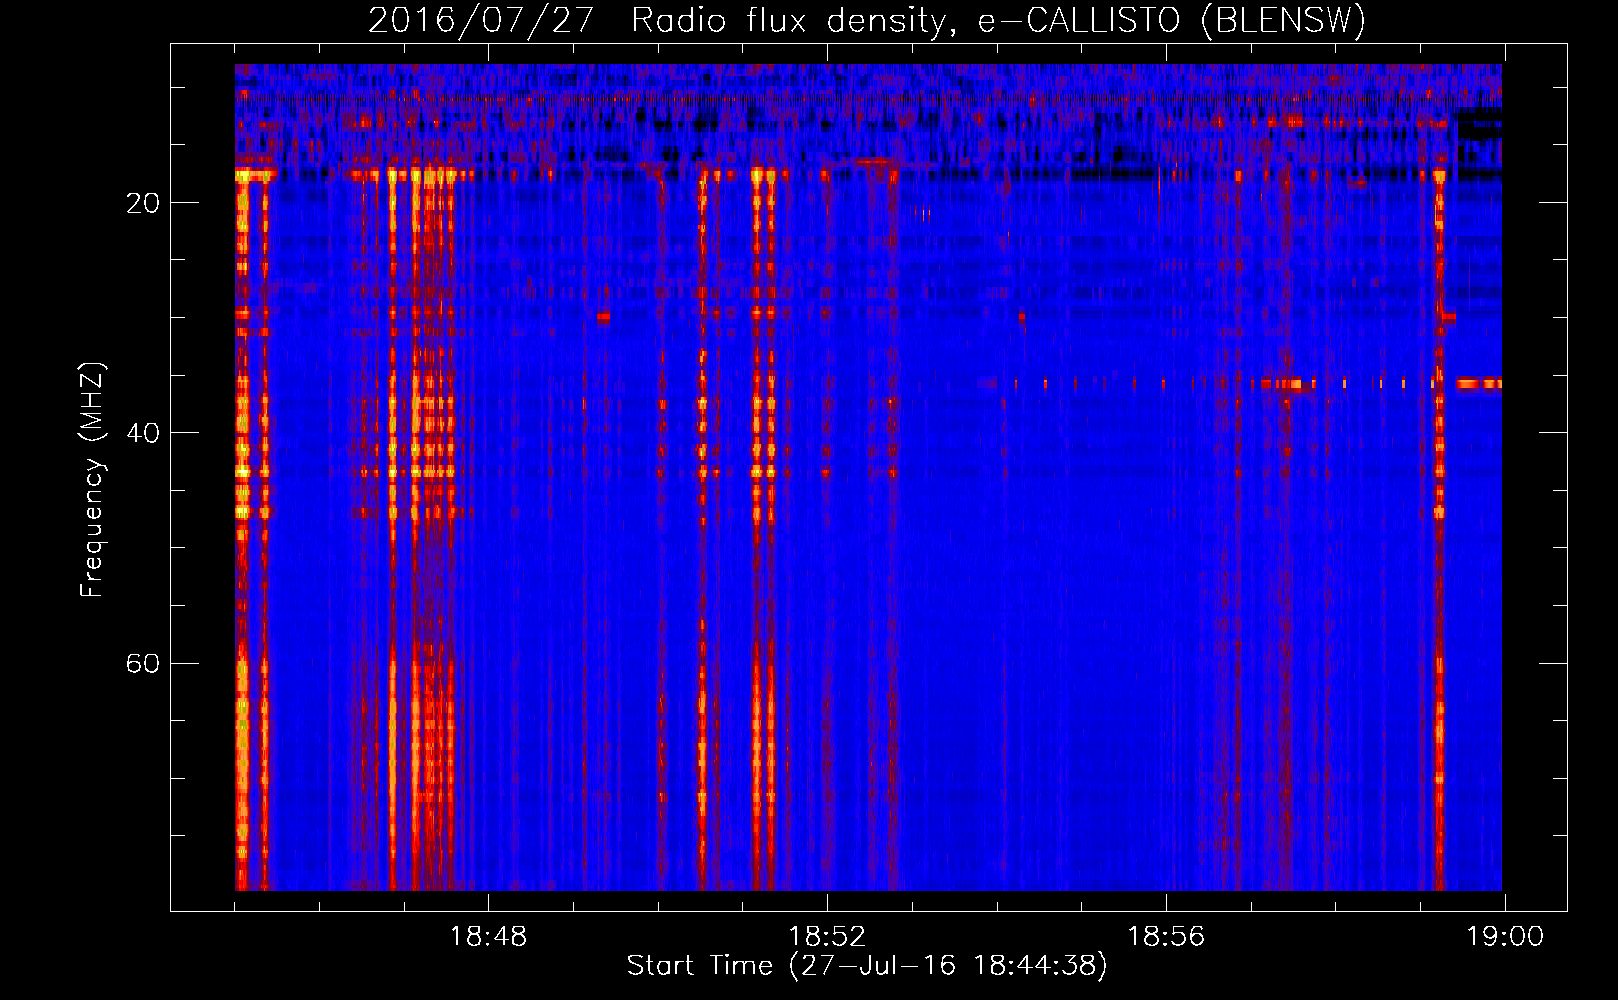This screenshot has height=1000, width=1618.
Task: Click the 18:56 time tick label
Action: click(x=1166, y=937)
